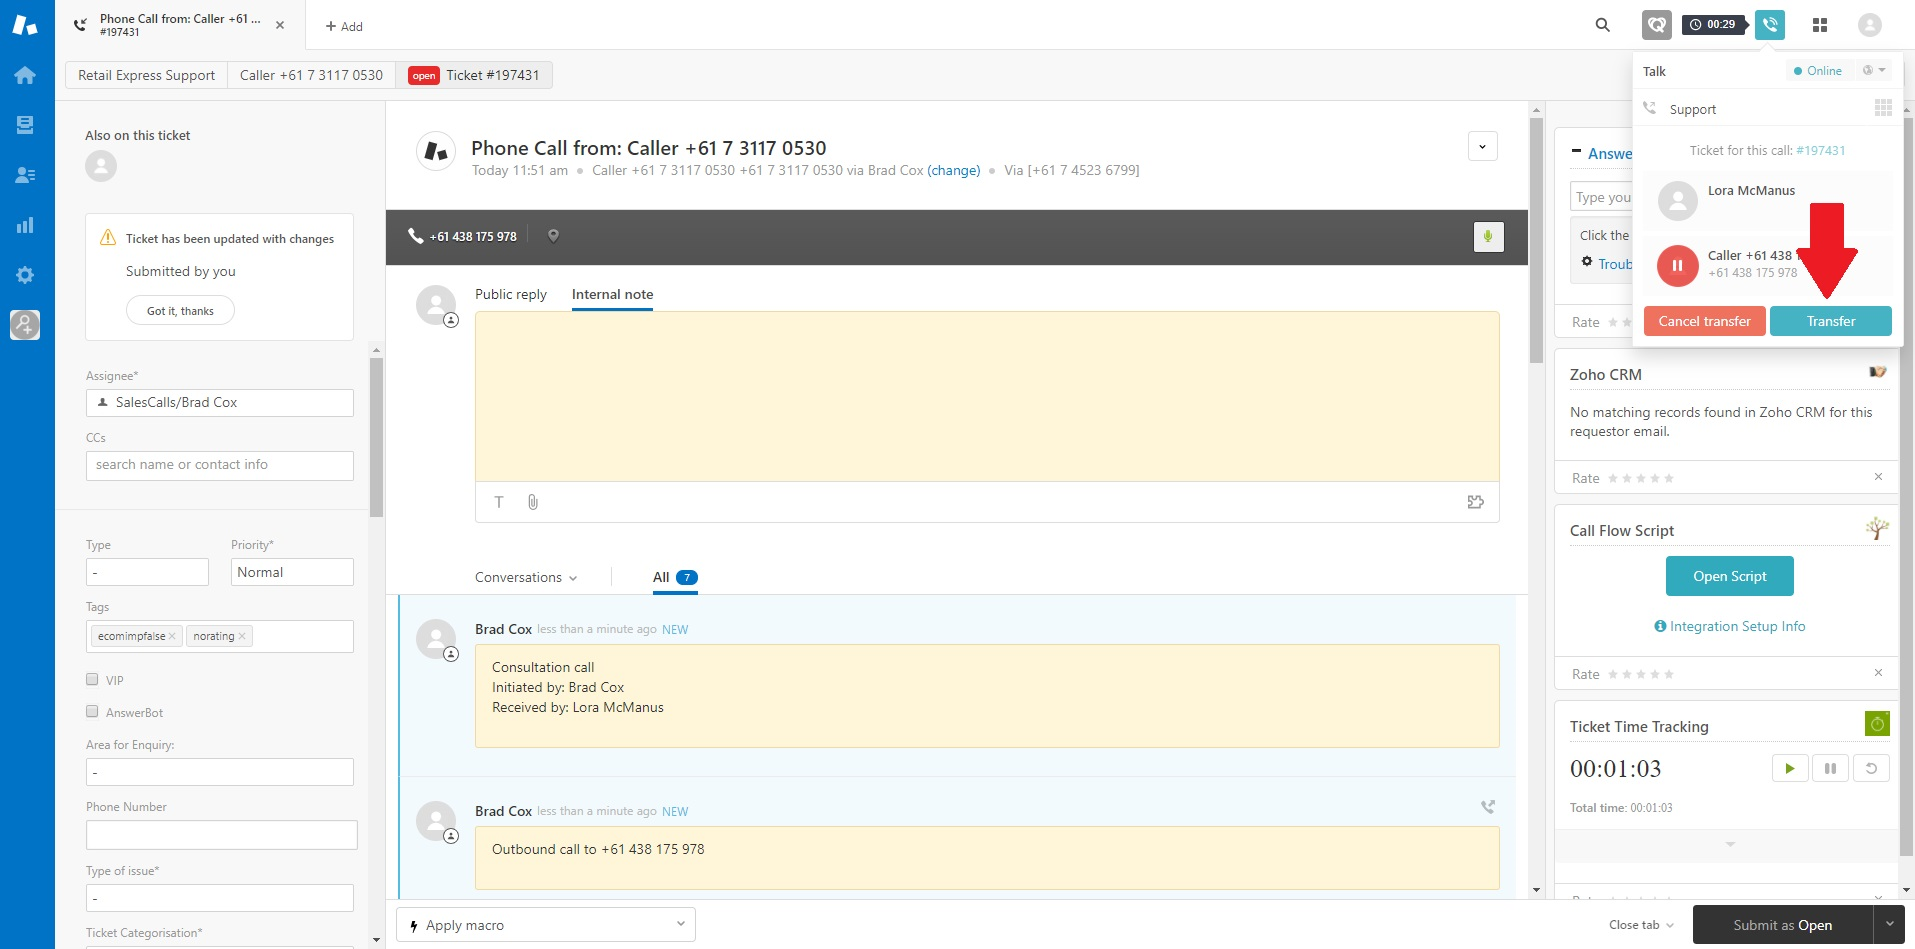This screenshot has width=1915, height=949.
Task: Open the Close tab dropdown
Action: [x=1641, y=925]
